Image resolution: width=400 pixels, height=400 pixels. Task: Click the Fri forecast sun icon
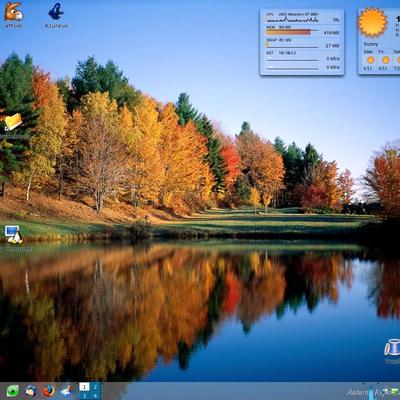(x=386, y=60)
